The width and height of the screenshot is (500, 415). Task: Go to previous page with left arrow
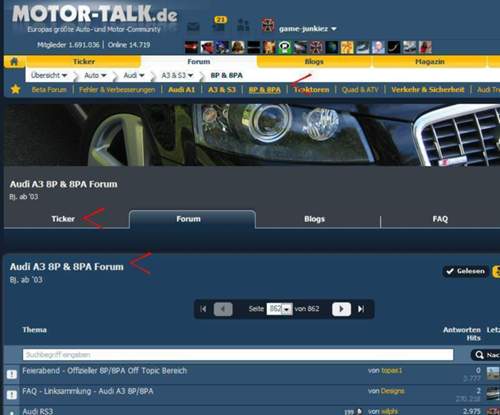tap(223, 309)
